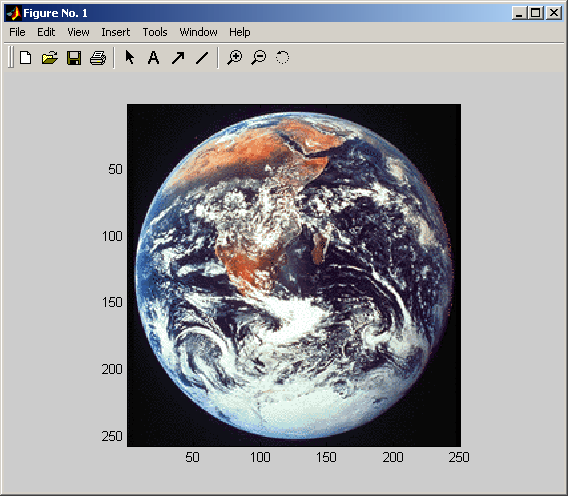
Task: Open the File menu
Action: (x=17, y=32)
